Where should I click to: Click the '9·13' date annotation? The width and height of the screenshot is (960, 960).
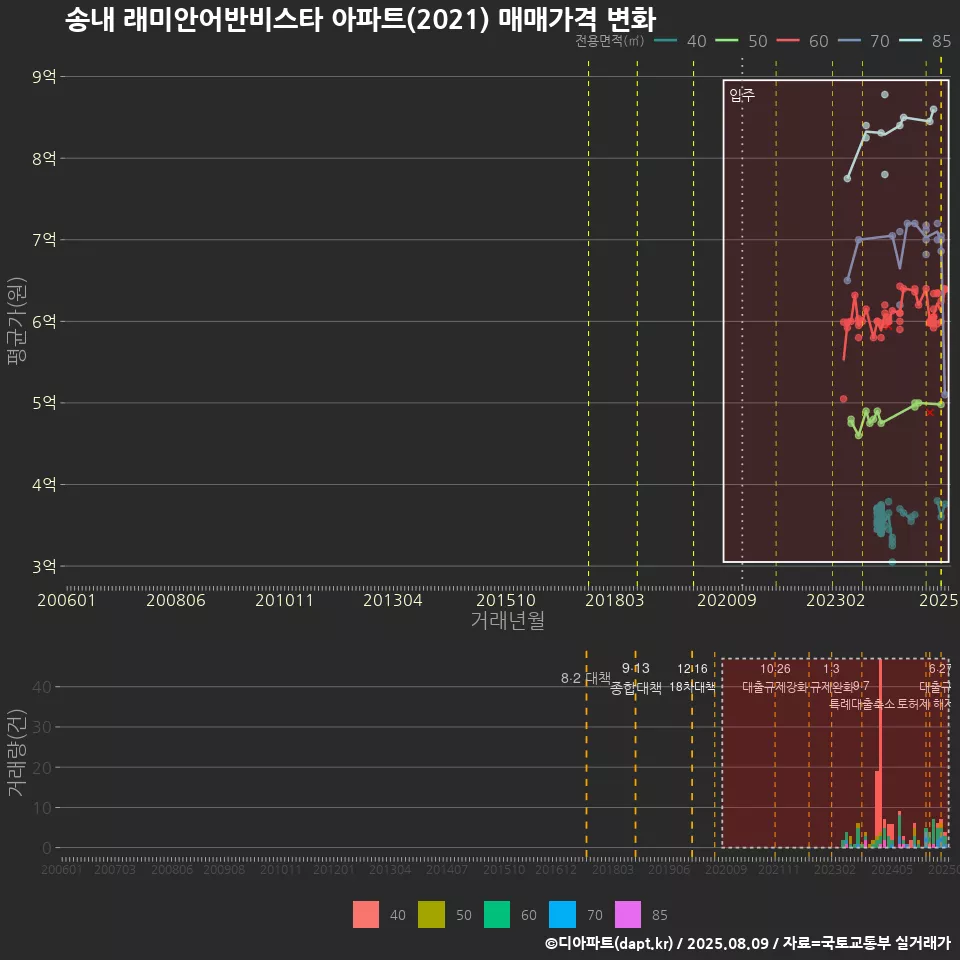click(636, 668)
